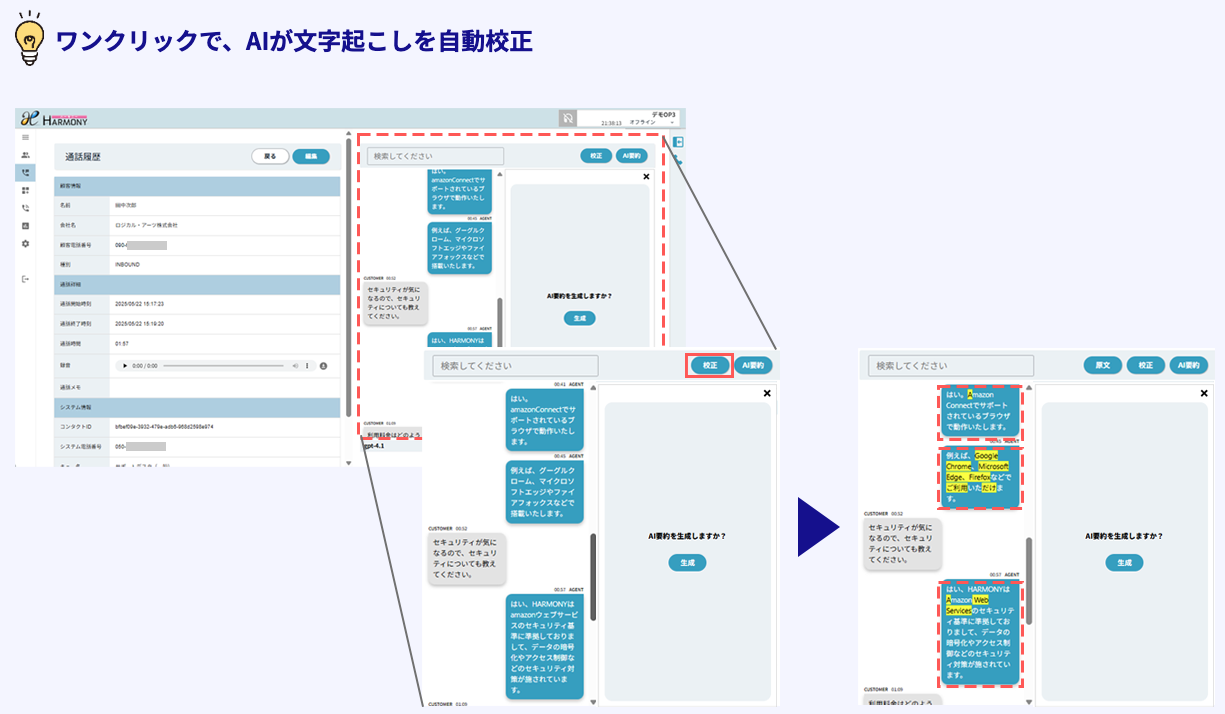Click AI要約 button in the rightmost panel
1225x714 pixels.
(x=1189, y=366)
